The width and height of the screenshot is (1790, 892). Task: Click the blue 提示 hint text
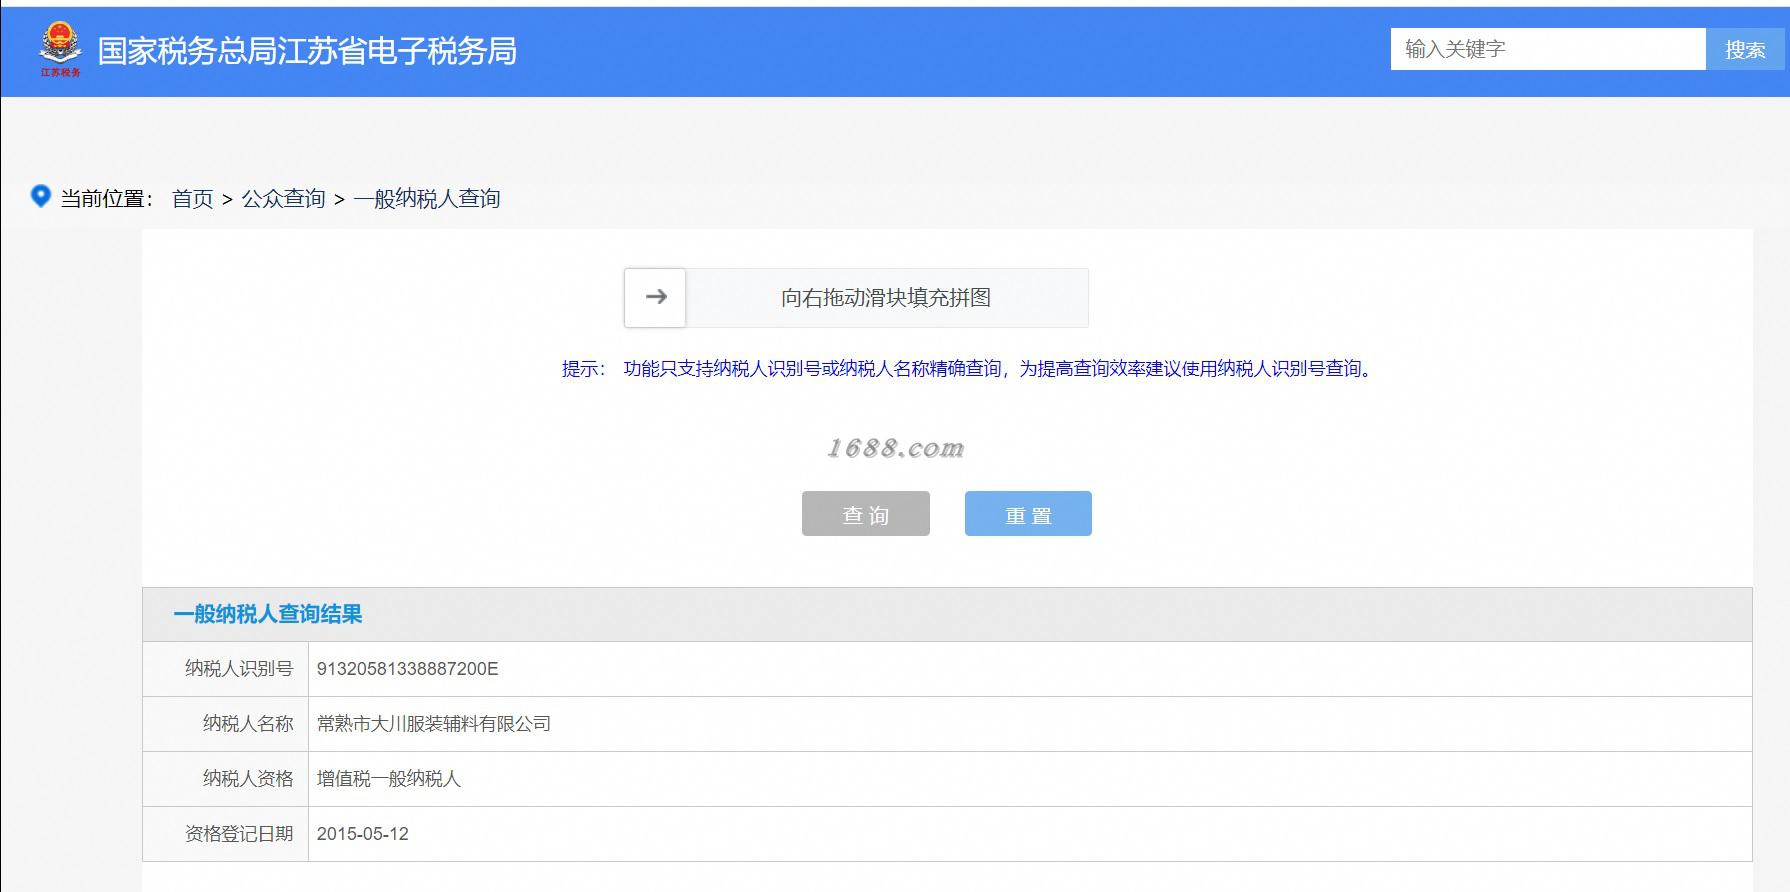tap(970, 369)
